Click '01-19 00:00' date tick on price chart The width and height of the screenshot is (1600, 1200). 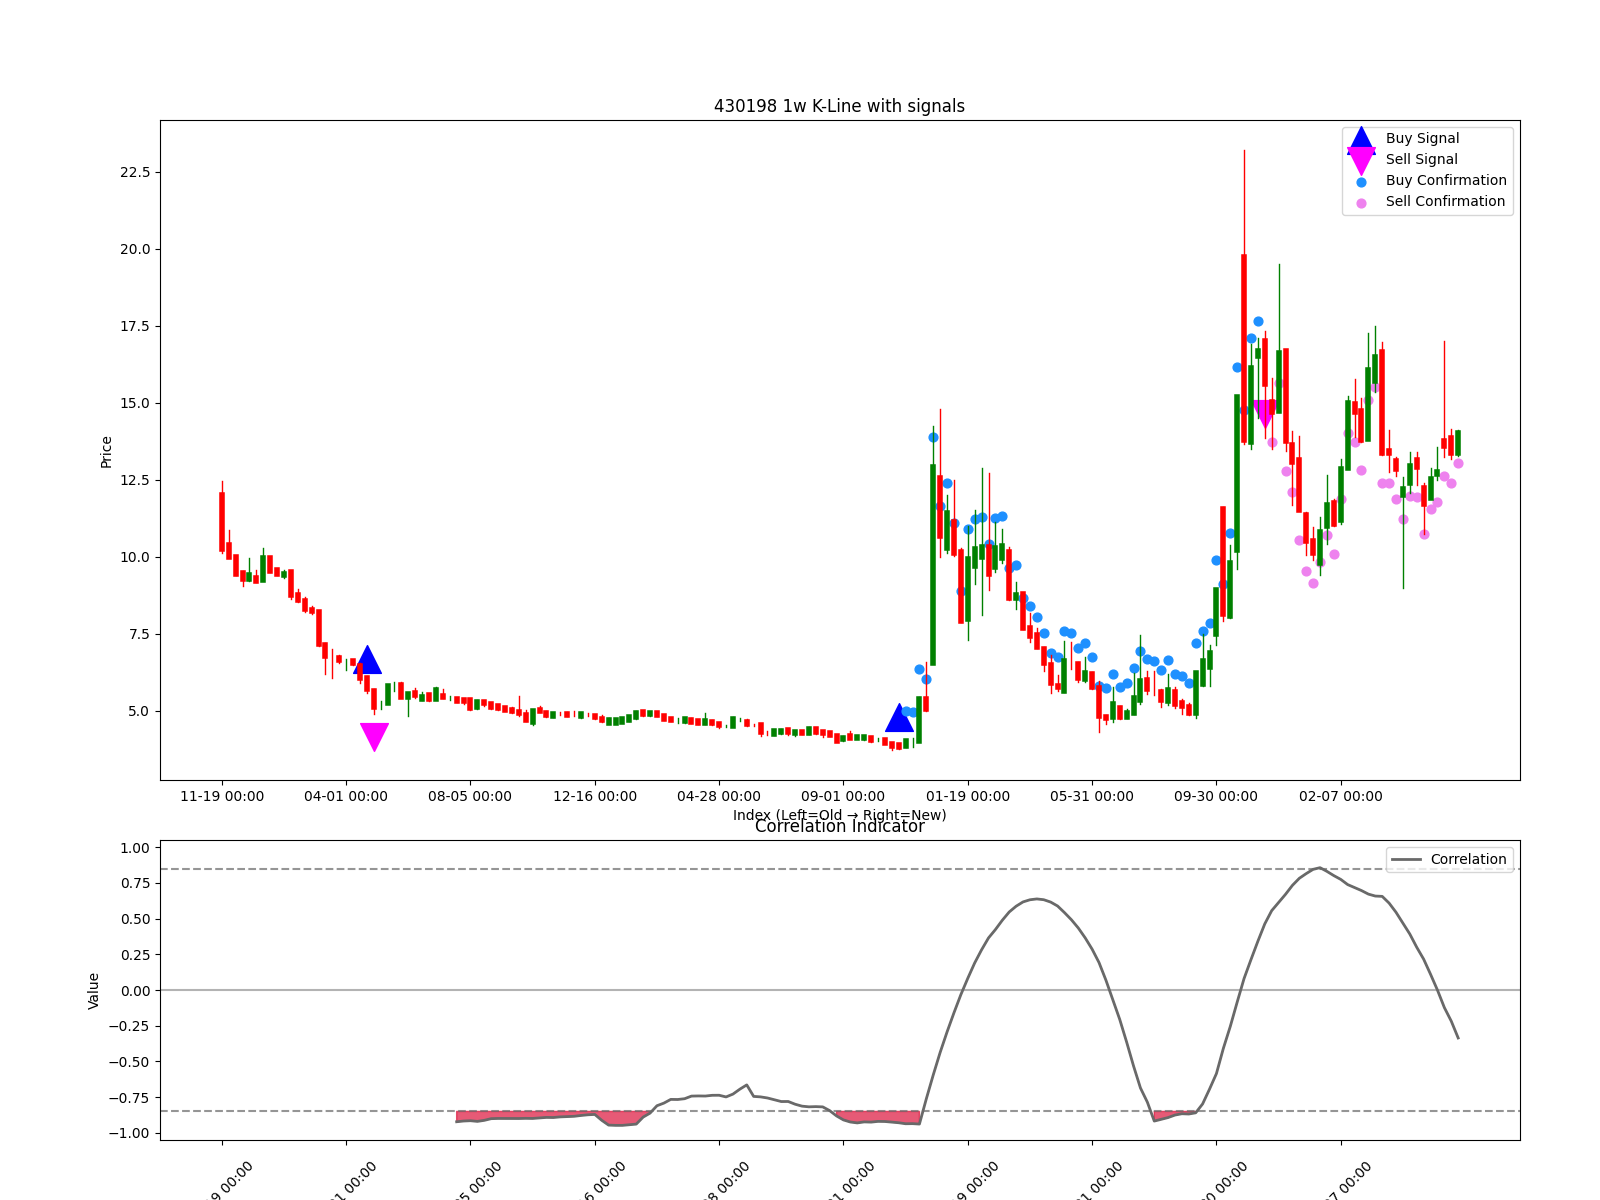pyautogui.click(x=968, y=797)
